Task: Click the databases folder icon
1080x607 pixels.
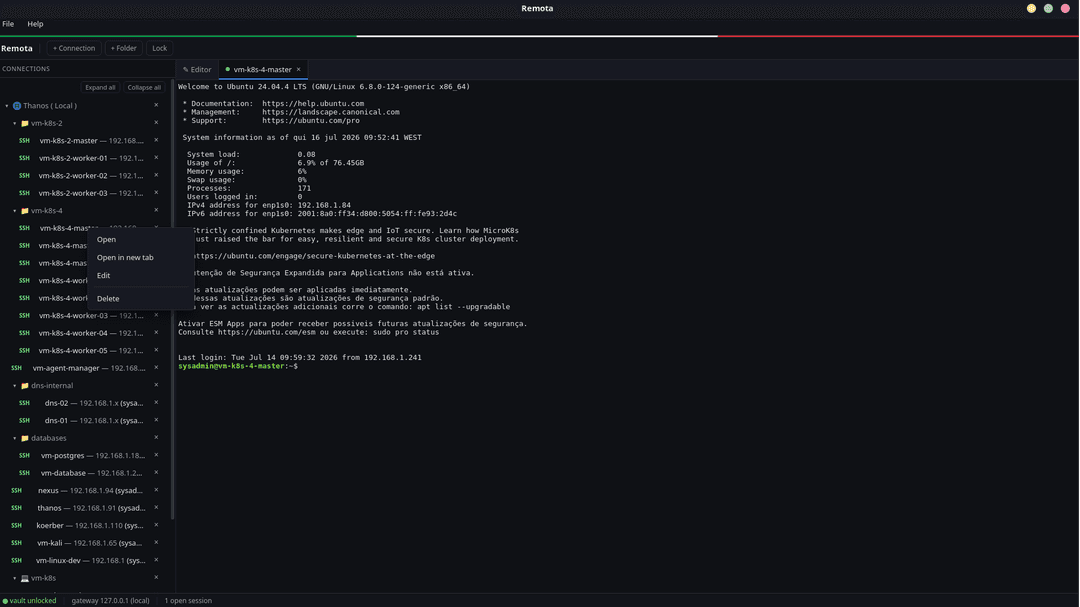Action: 25,438
